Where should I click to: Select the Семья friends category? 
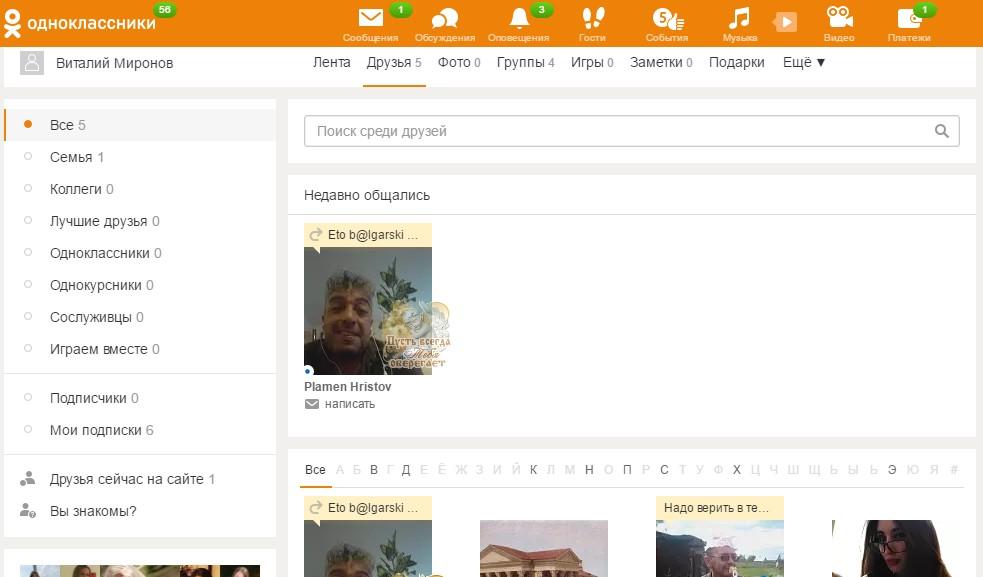coord(71,157)
